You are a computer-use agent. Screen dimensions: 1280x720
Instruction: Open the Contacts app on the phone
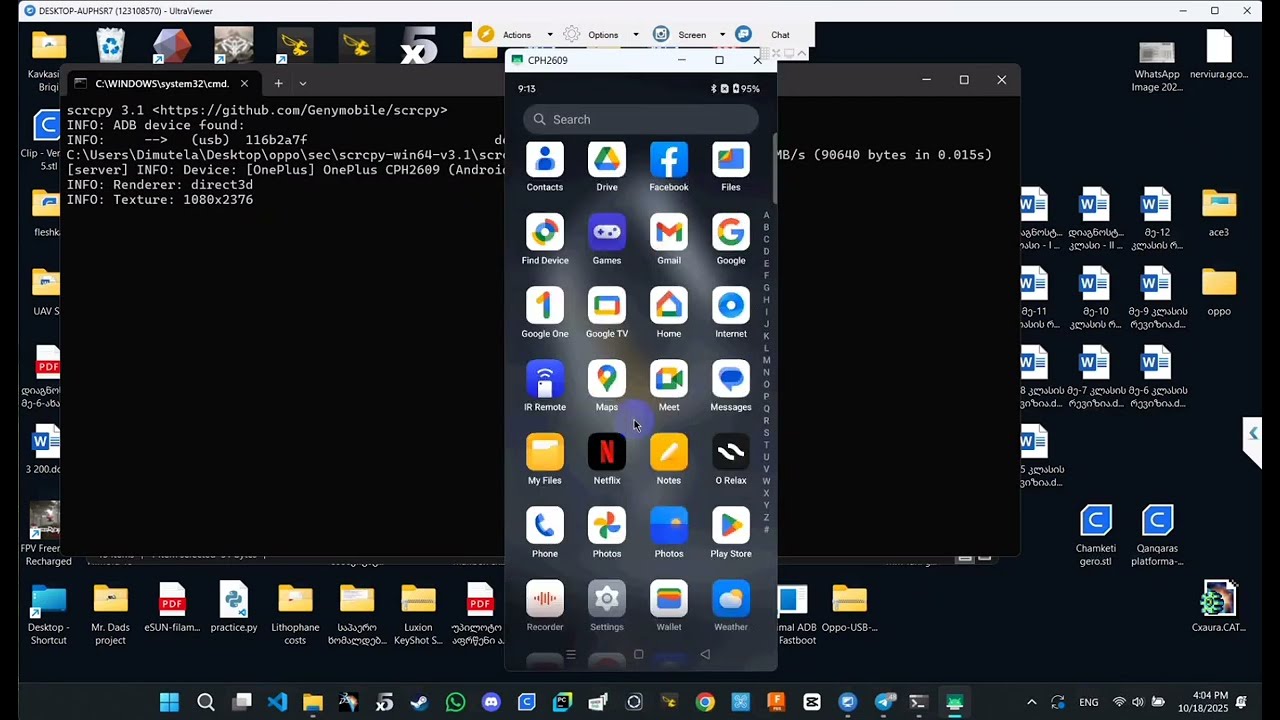545,166
